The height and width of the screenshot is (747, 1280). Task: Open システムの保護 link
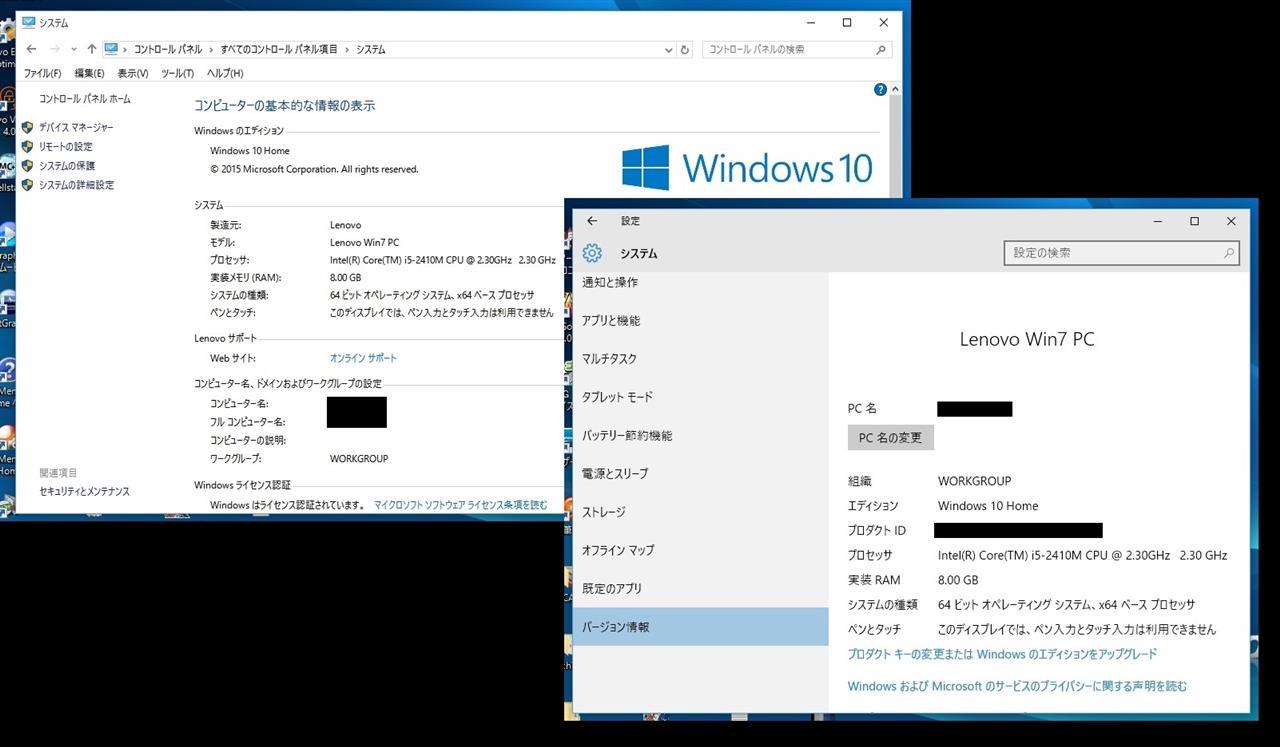click(x=67, y=165)
